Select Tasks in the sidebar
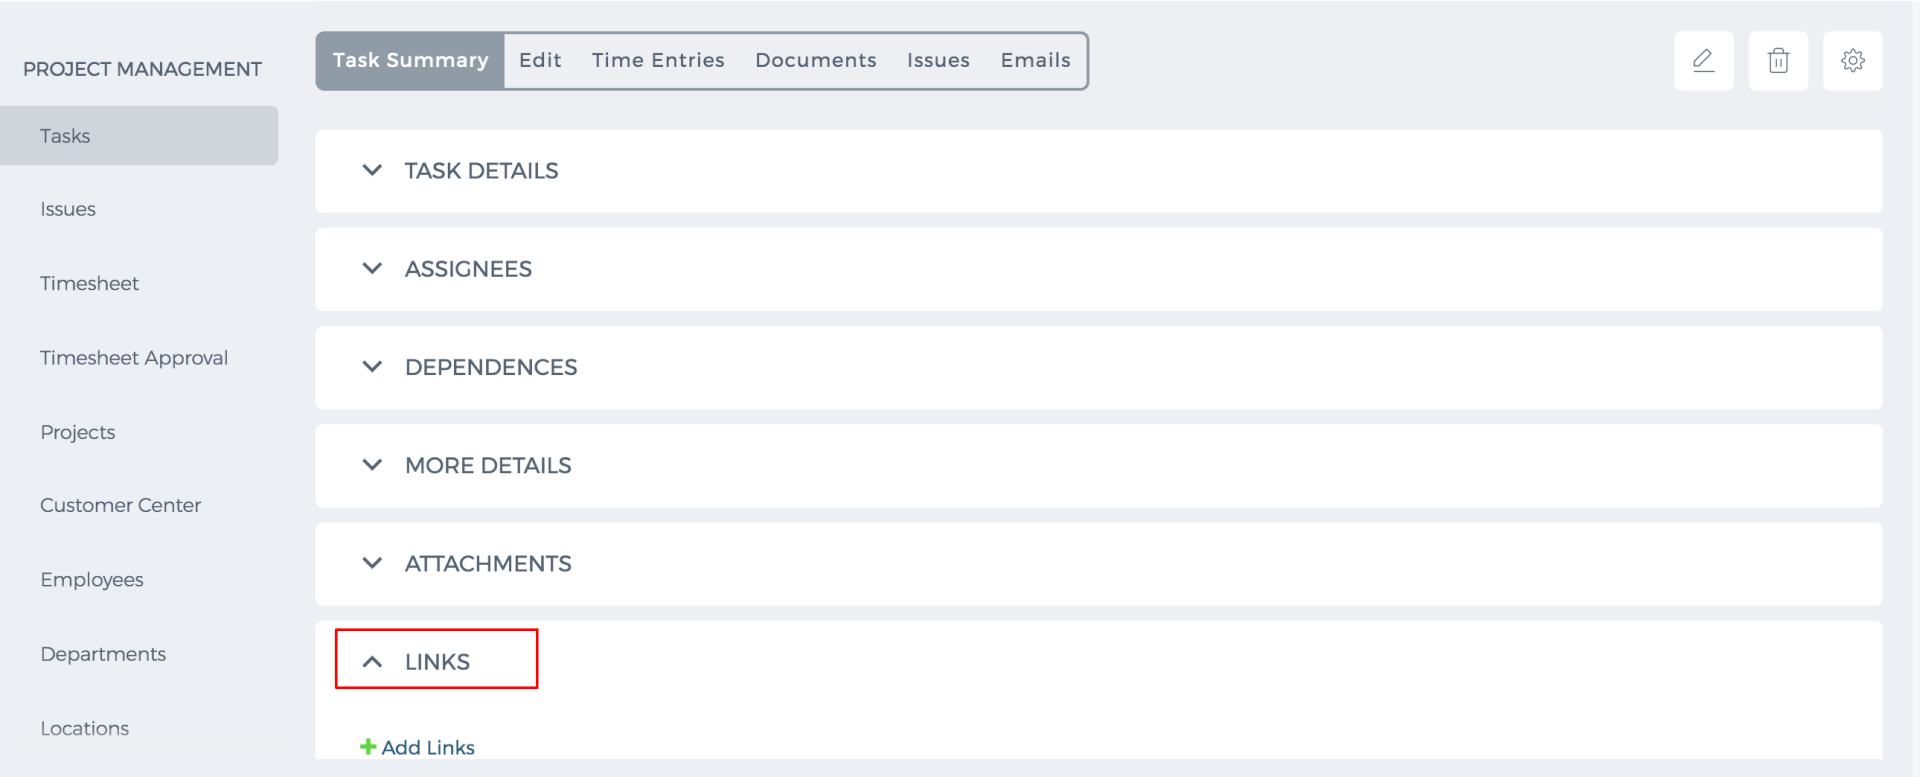This screenshot has height=777, width=1920. (139, 136)
